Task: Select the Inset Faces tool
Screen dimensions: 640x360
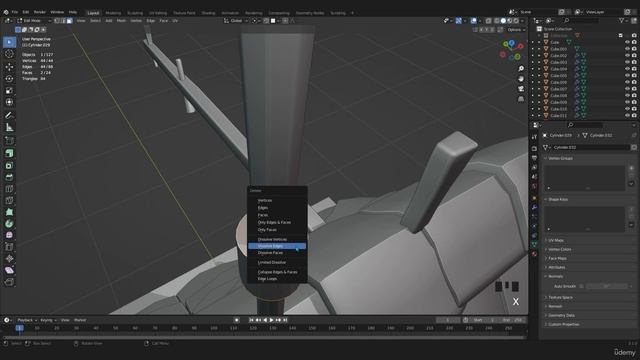Action: (x=9, y=165)
